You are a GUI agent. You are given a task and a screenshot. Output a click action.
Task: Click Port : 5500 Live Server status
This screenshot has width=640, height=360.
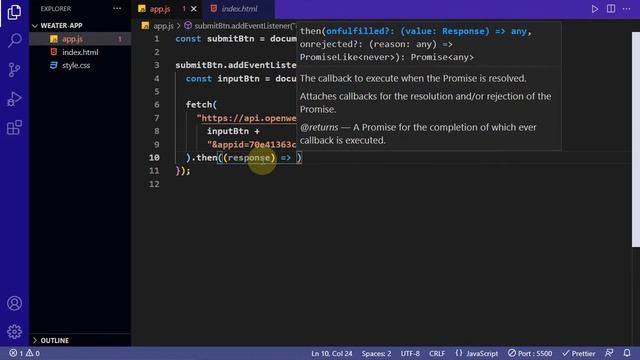coord(530,353)
